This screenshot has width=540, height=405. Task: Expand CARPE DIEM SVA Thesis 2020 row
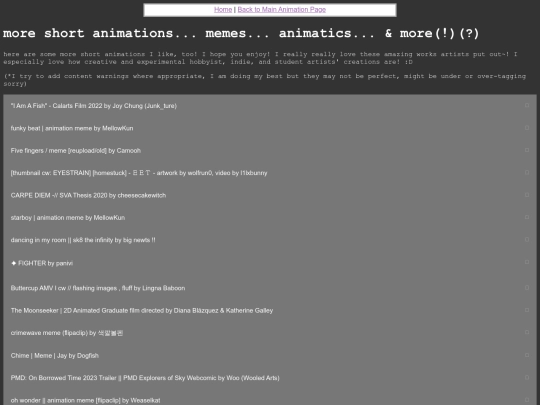(270, 195)
